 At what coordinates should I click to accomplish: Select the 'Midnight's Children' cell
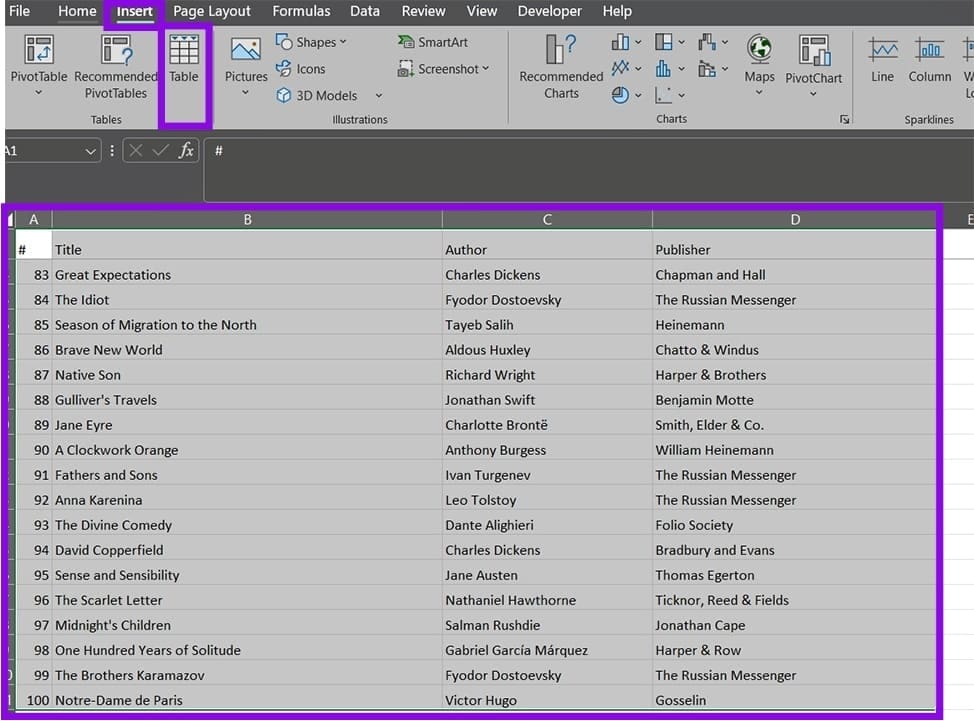(247, 625)
